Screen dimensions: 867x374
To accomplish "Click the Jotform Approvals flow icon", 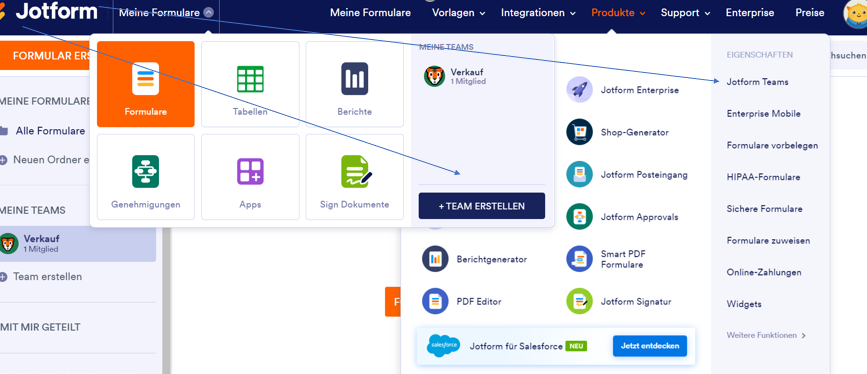I will (x=579, y=217).
